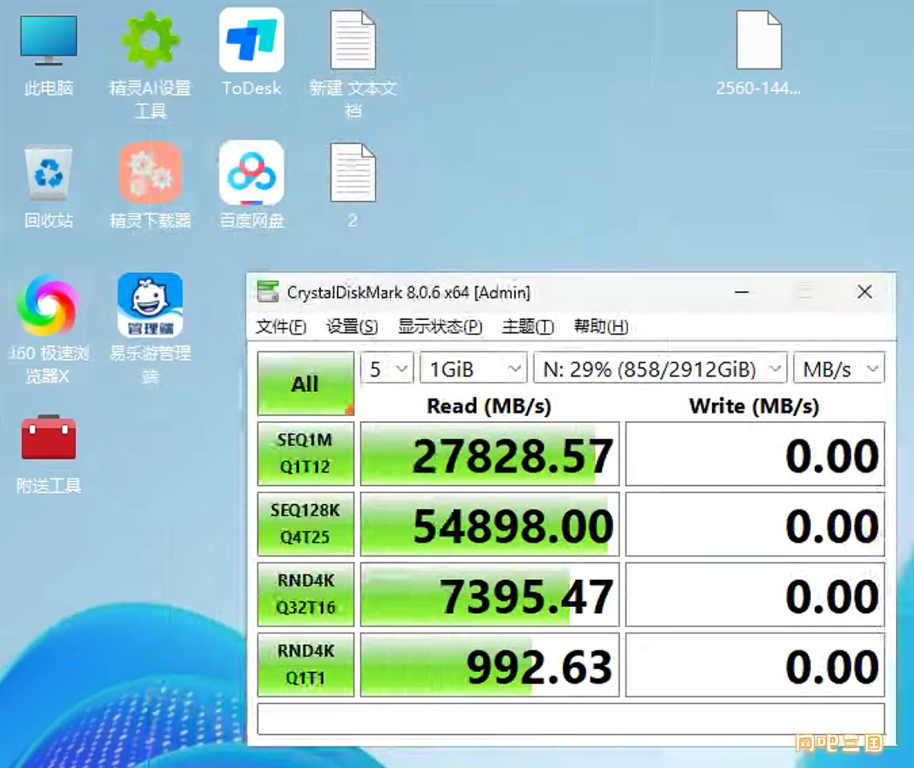Expand the N: drive selection dropdown

coord(661,369)
